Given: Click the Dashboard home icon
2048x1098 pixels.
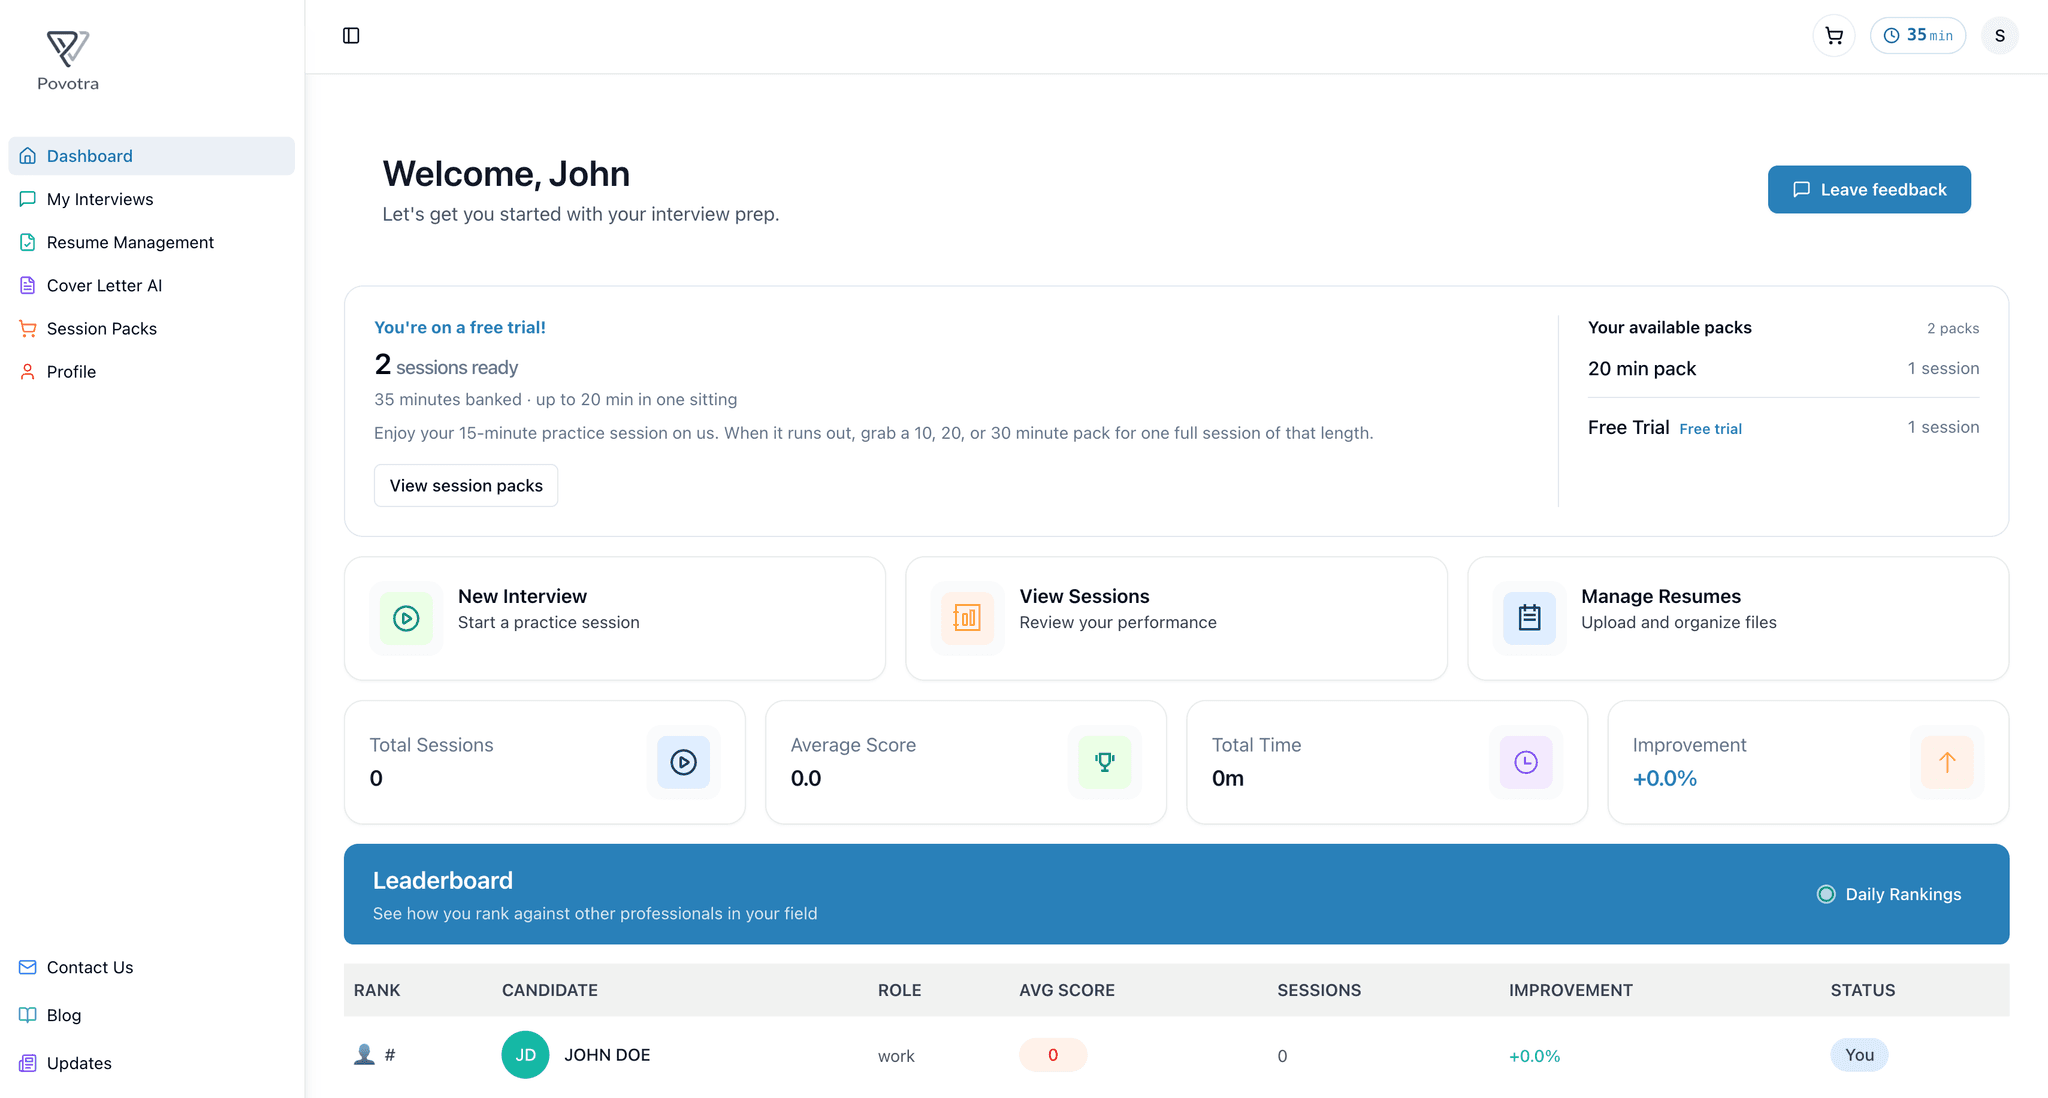Looking at the screenshot, I should (x=28, y=156).
